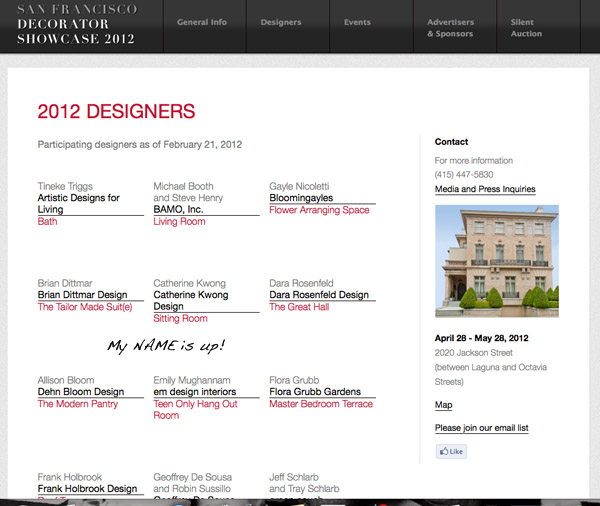The image size is (600, 506).
Task: Open The Tailor Made Suit(e) link
Action: 85,307
